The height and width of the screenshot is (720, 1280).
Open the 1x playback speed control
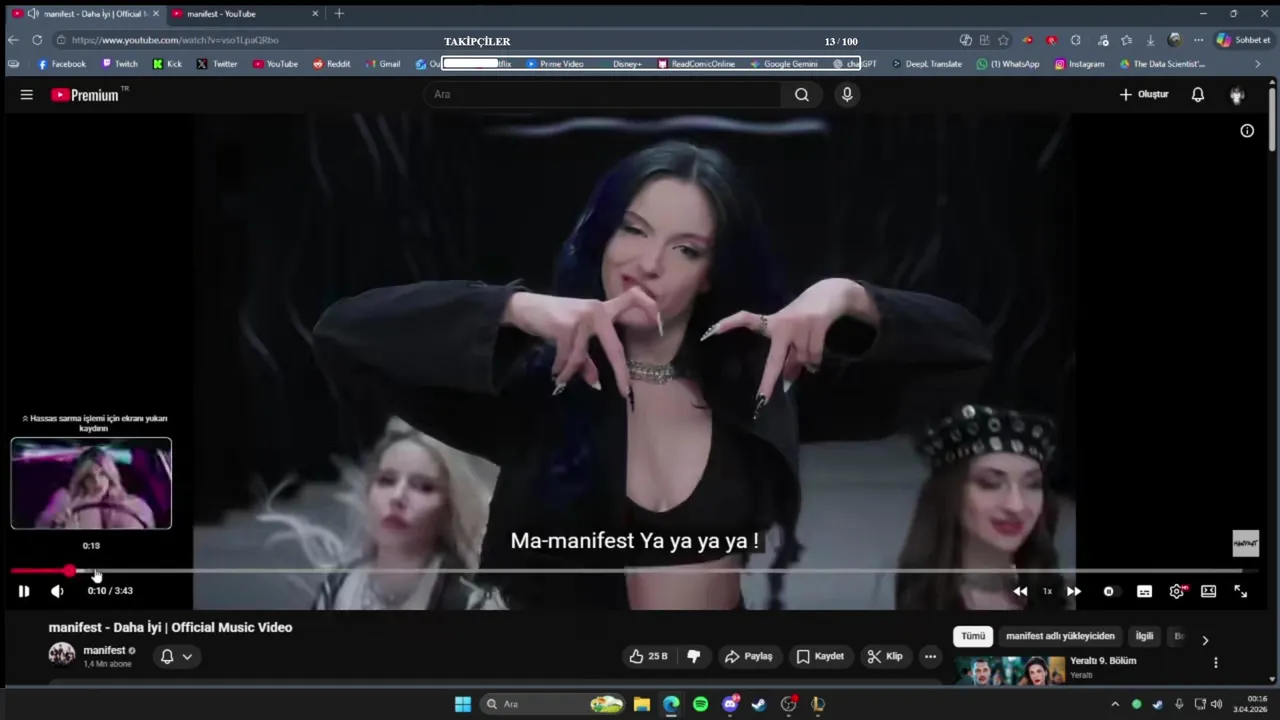pos(1047,591)
